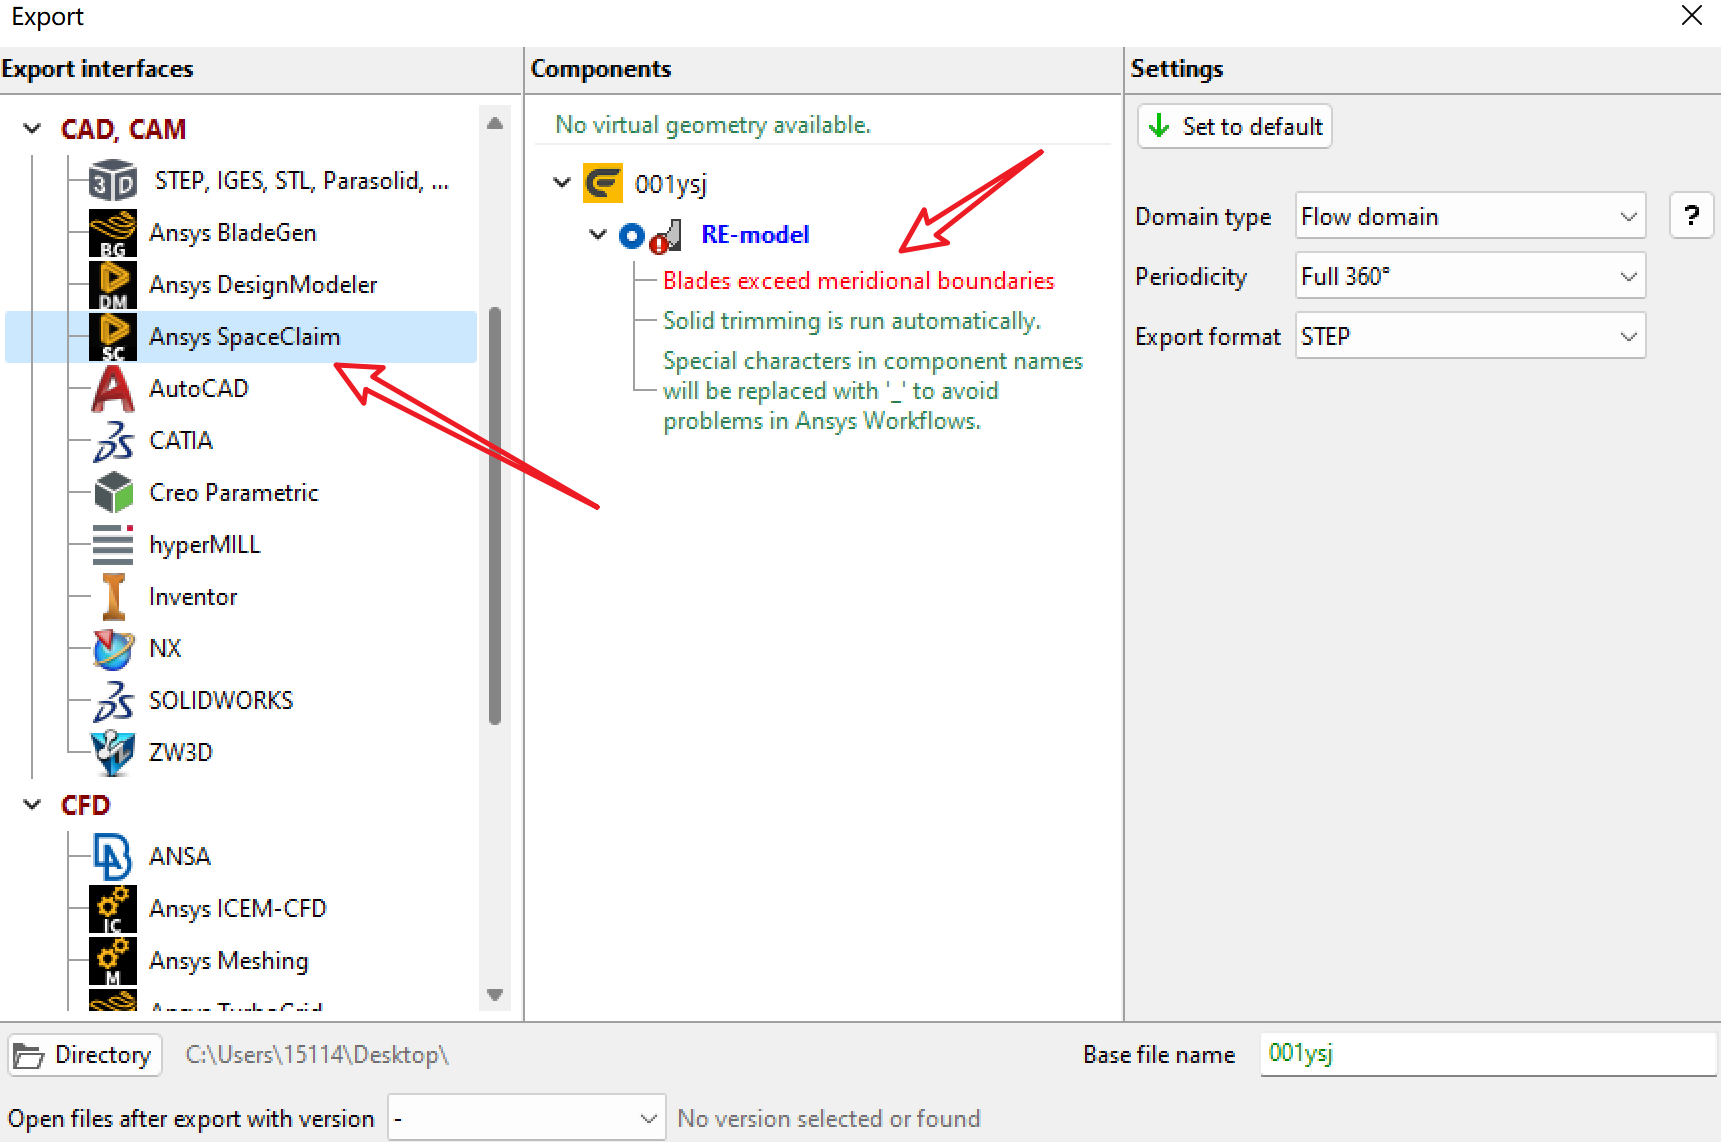Click the RE-model component label
Viewport: 1721px width, 1142px height.
[755, 235]
